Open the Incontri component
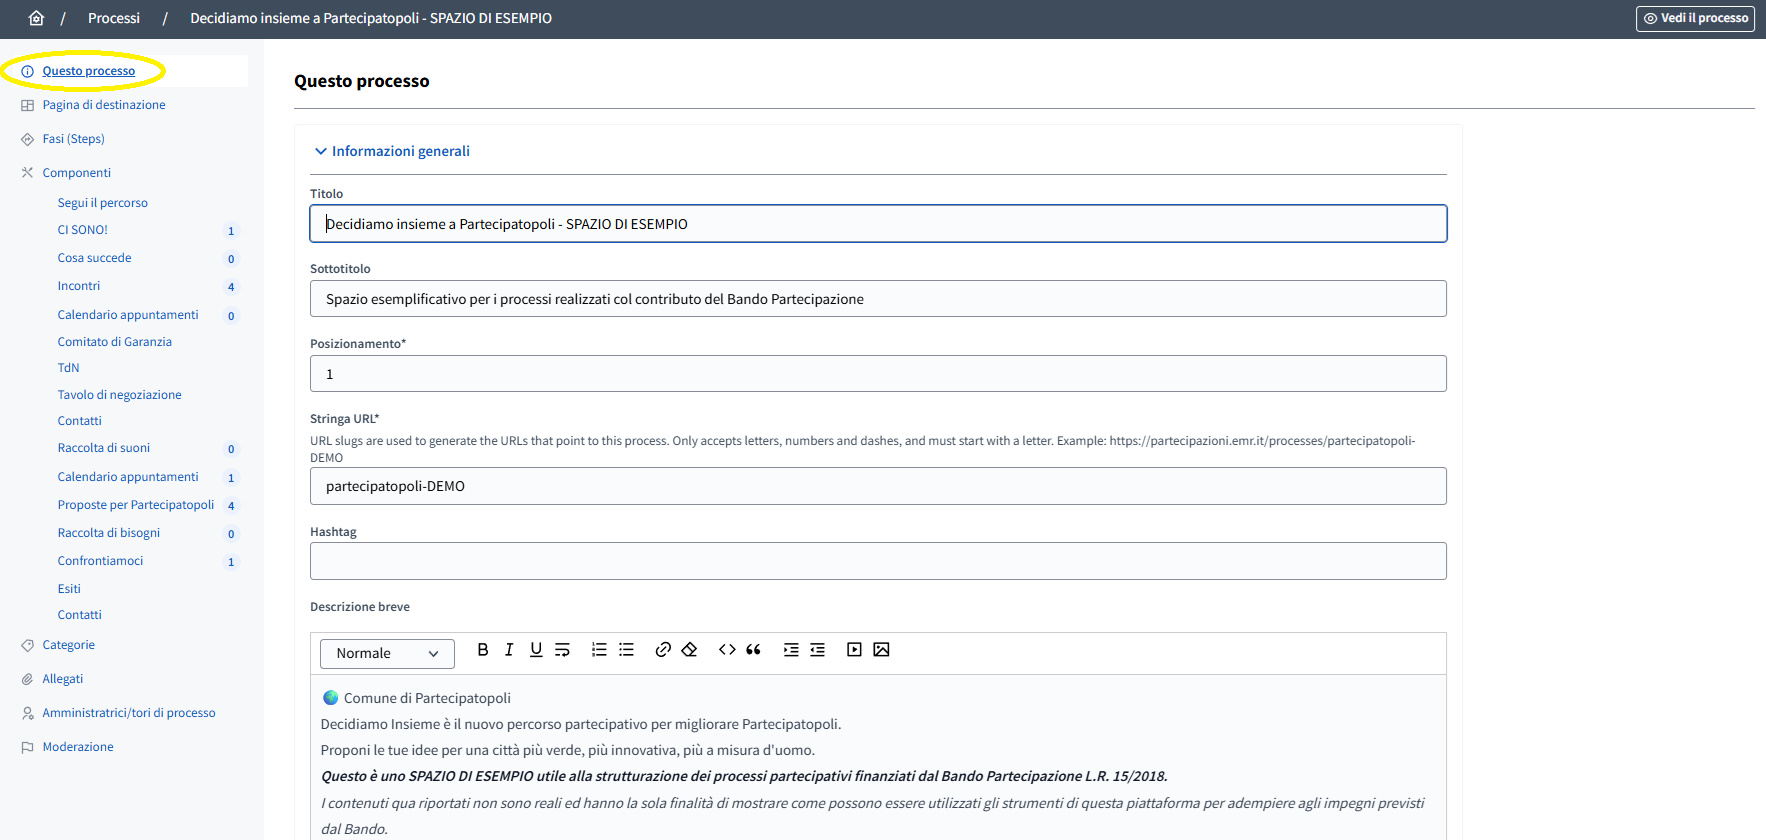 pyautogui.click(x=78, y=286)
